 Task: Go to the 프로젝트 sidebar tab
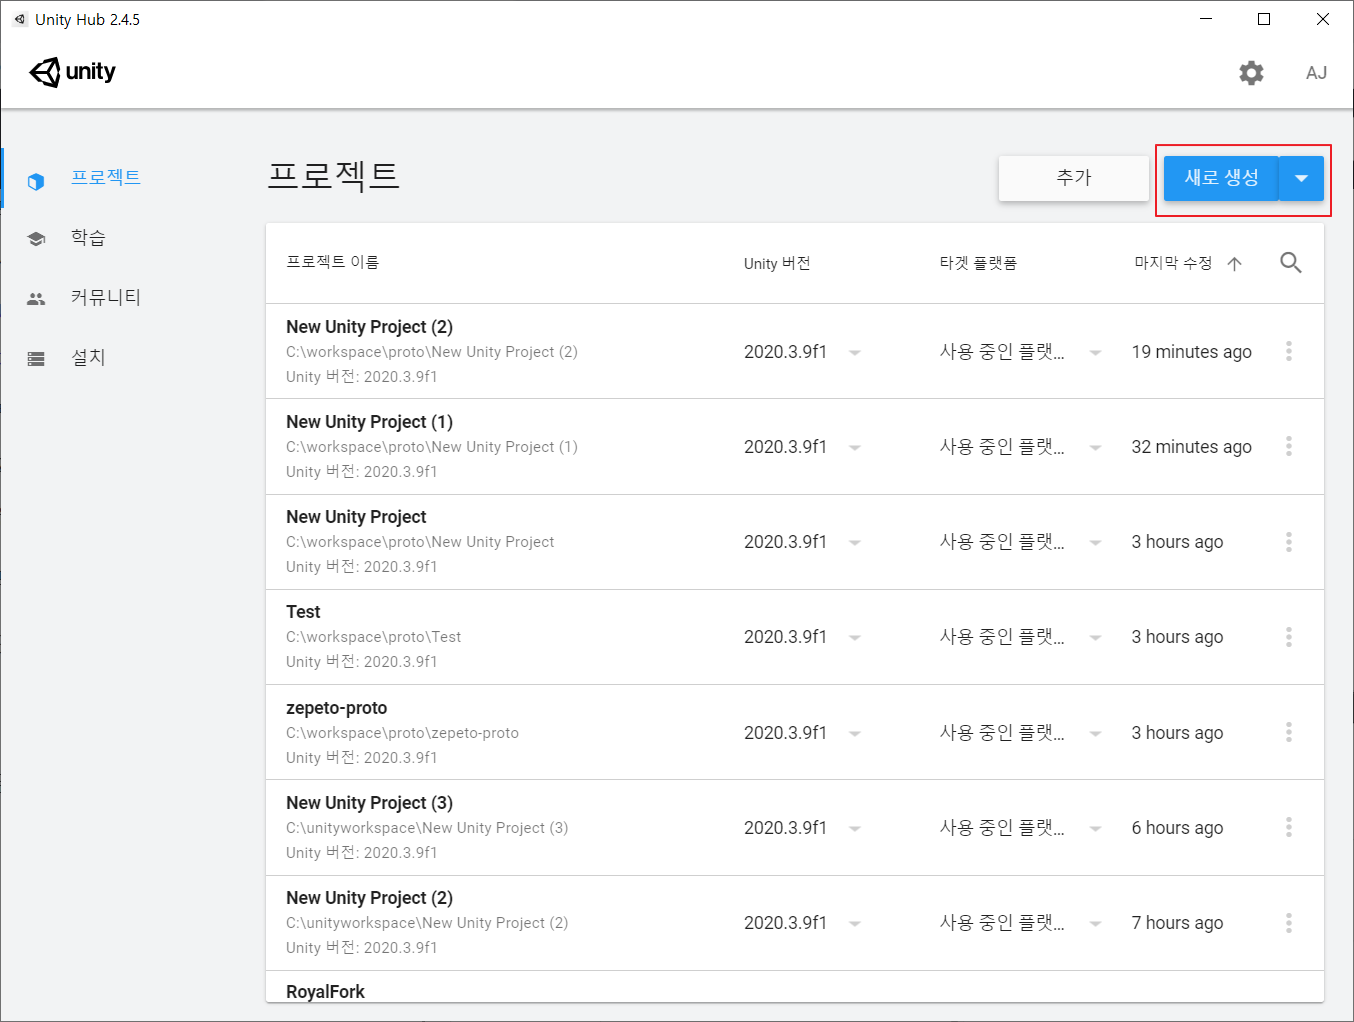(105, 177)
